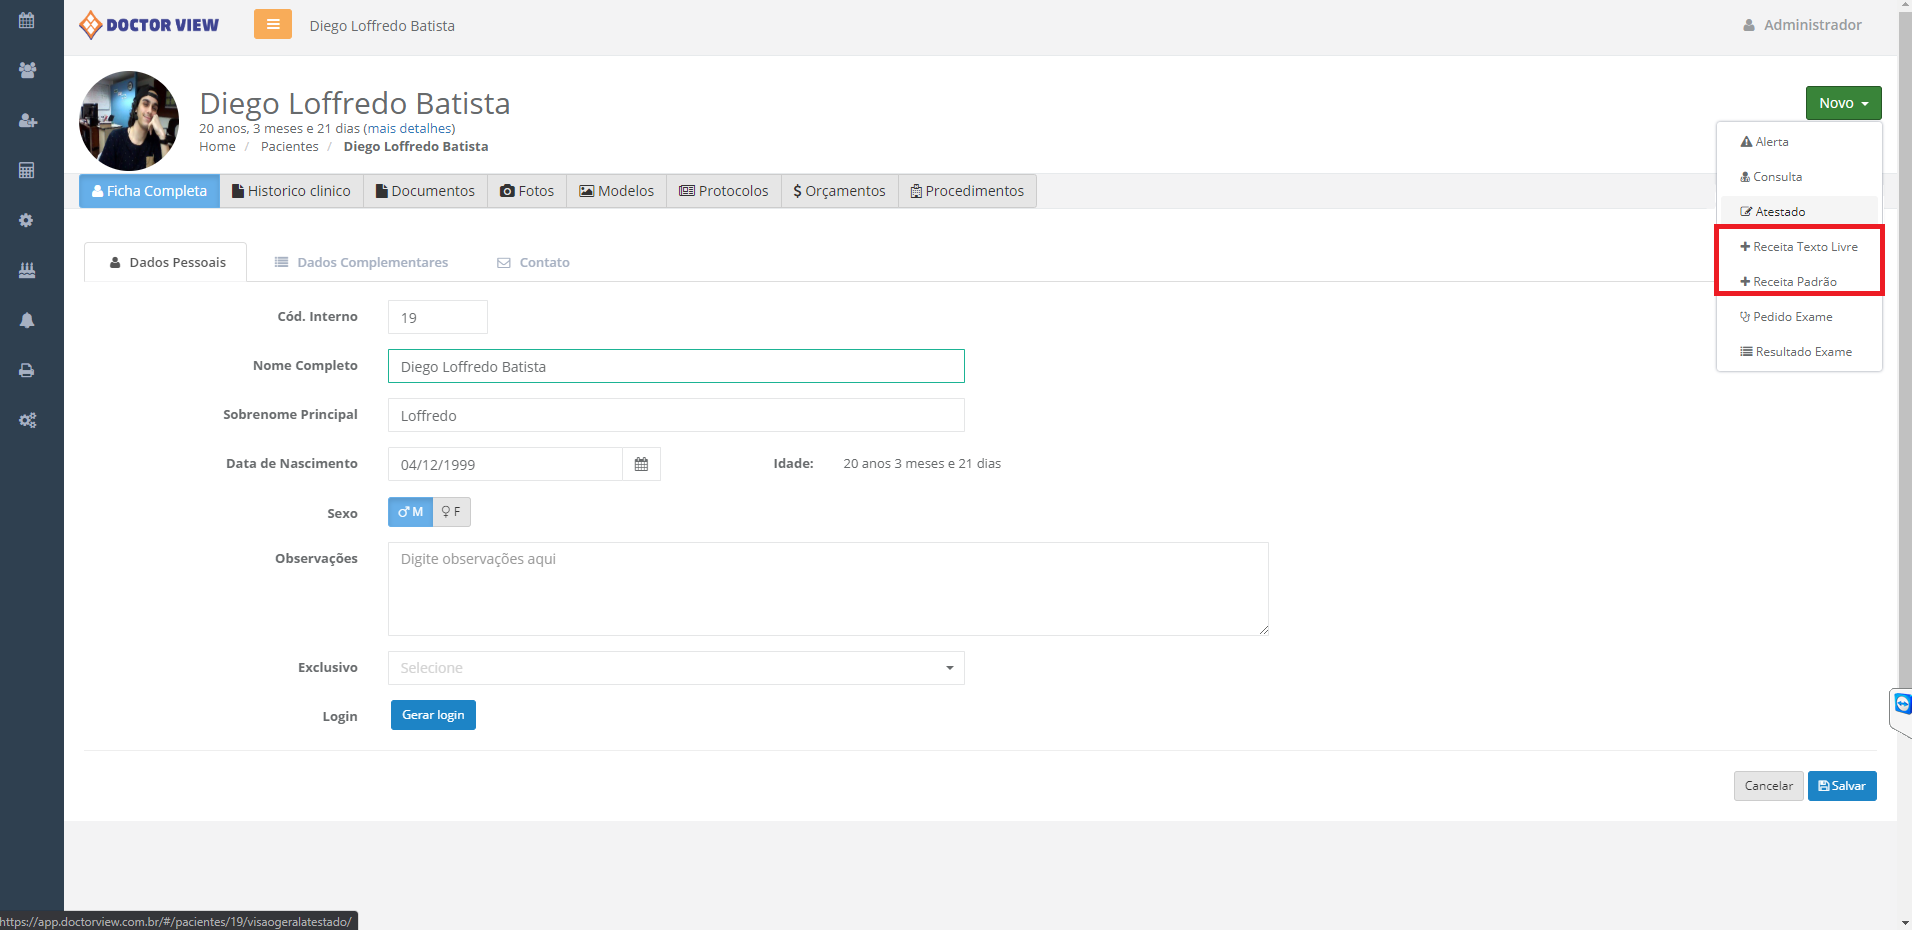This screenshot has width=1914, height=930.
Task: Click the add patient sidebar icon
Action: 27,121
